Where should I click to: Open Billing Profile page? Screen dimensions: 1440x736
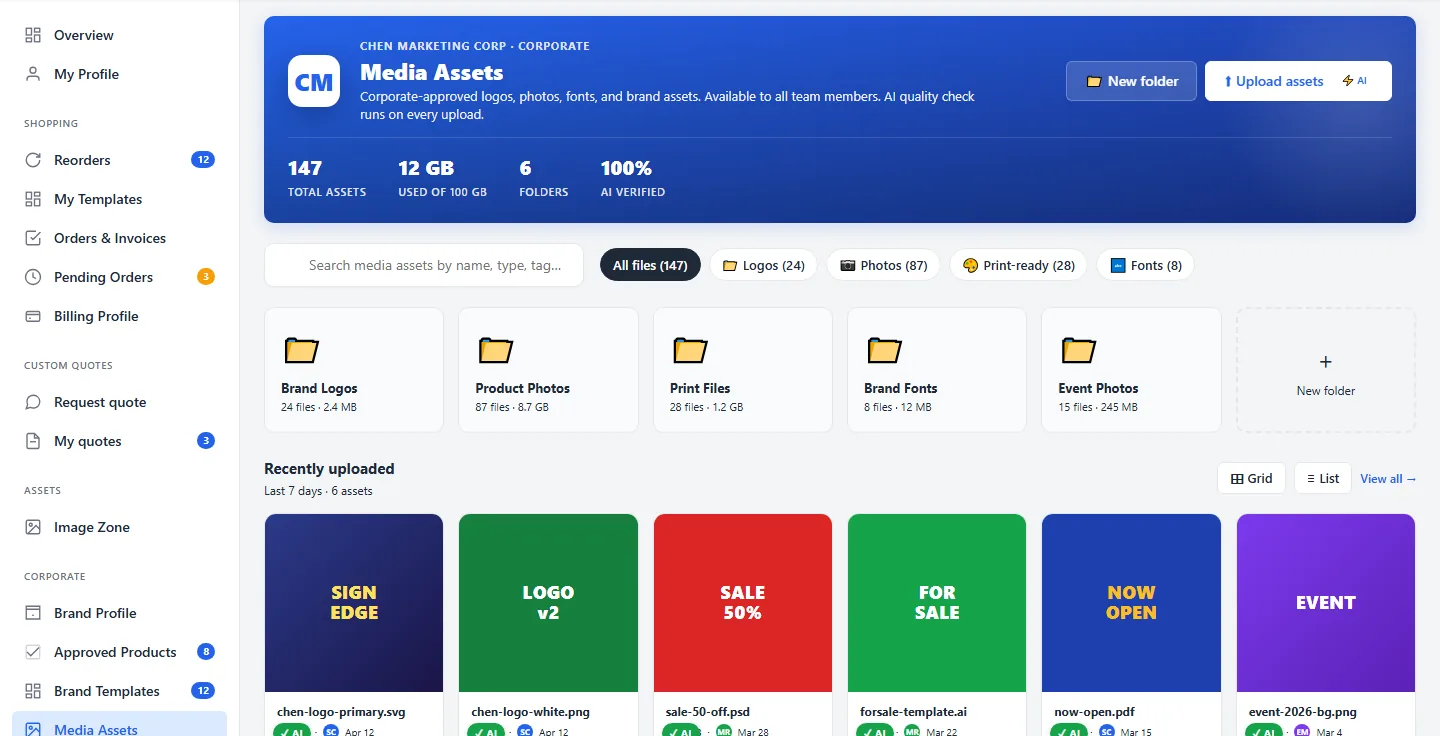[120, 316]
